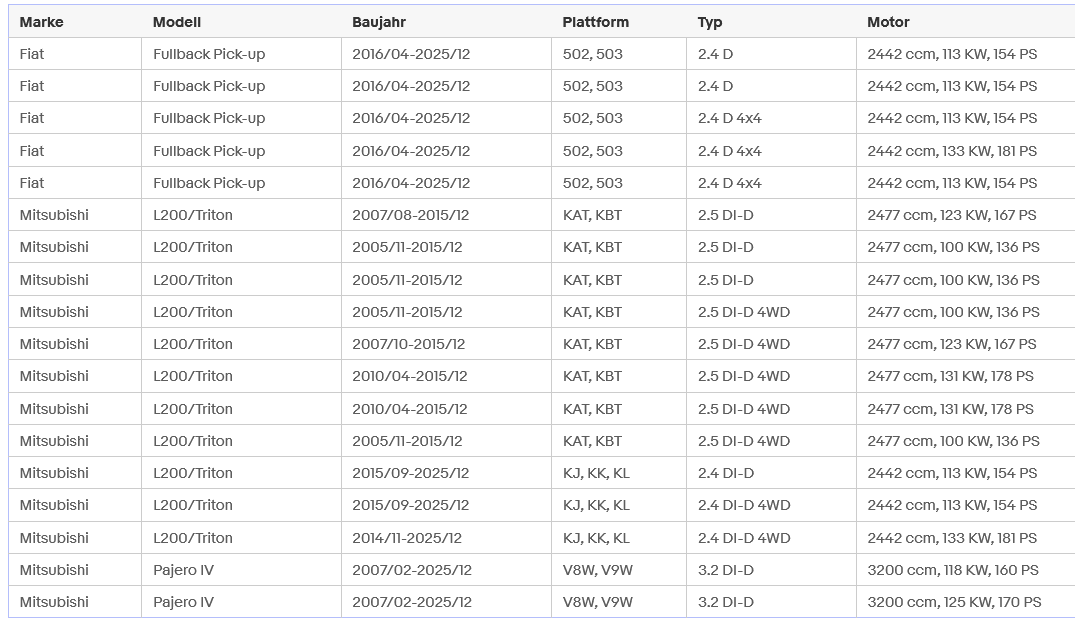Select the Modell column header
This screenshot has width=1075, height=627.
pyautogui.click(x=176, y=22)
